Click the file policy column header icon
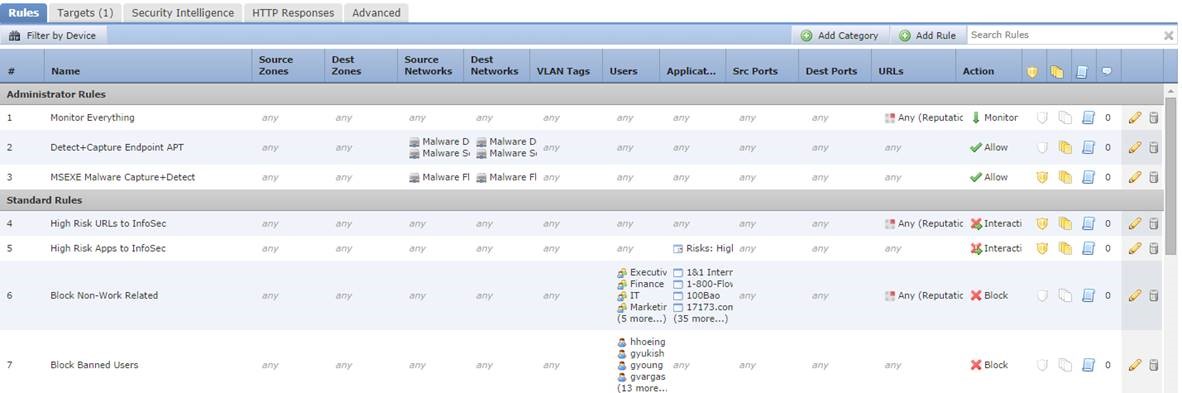This screenshot has height=393, width=1182. point(1056,72)
